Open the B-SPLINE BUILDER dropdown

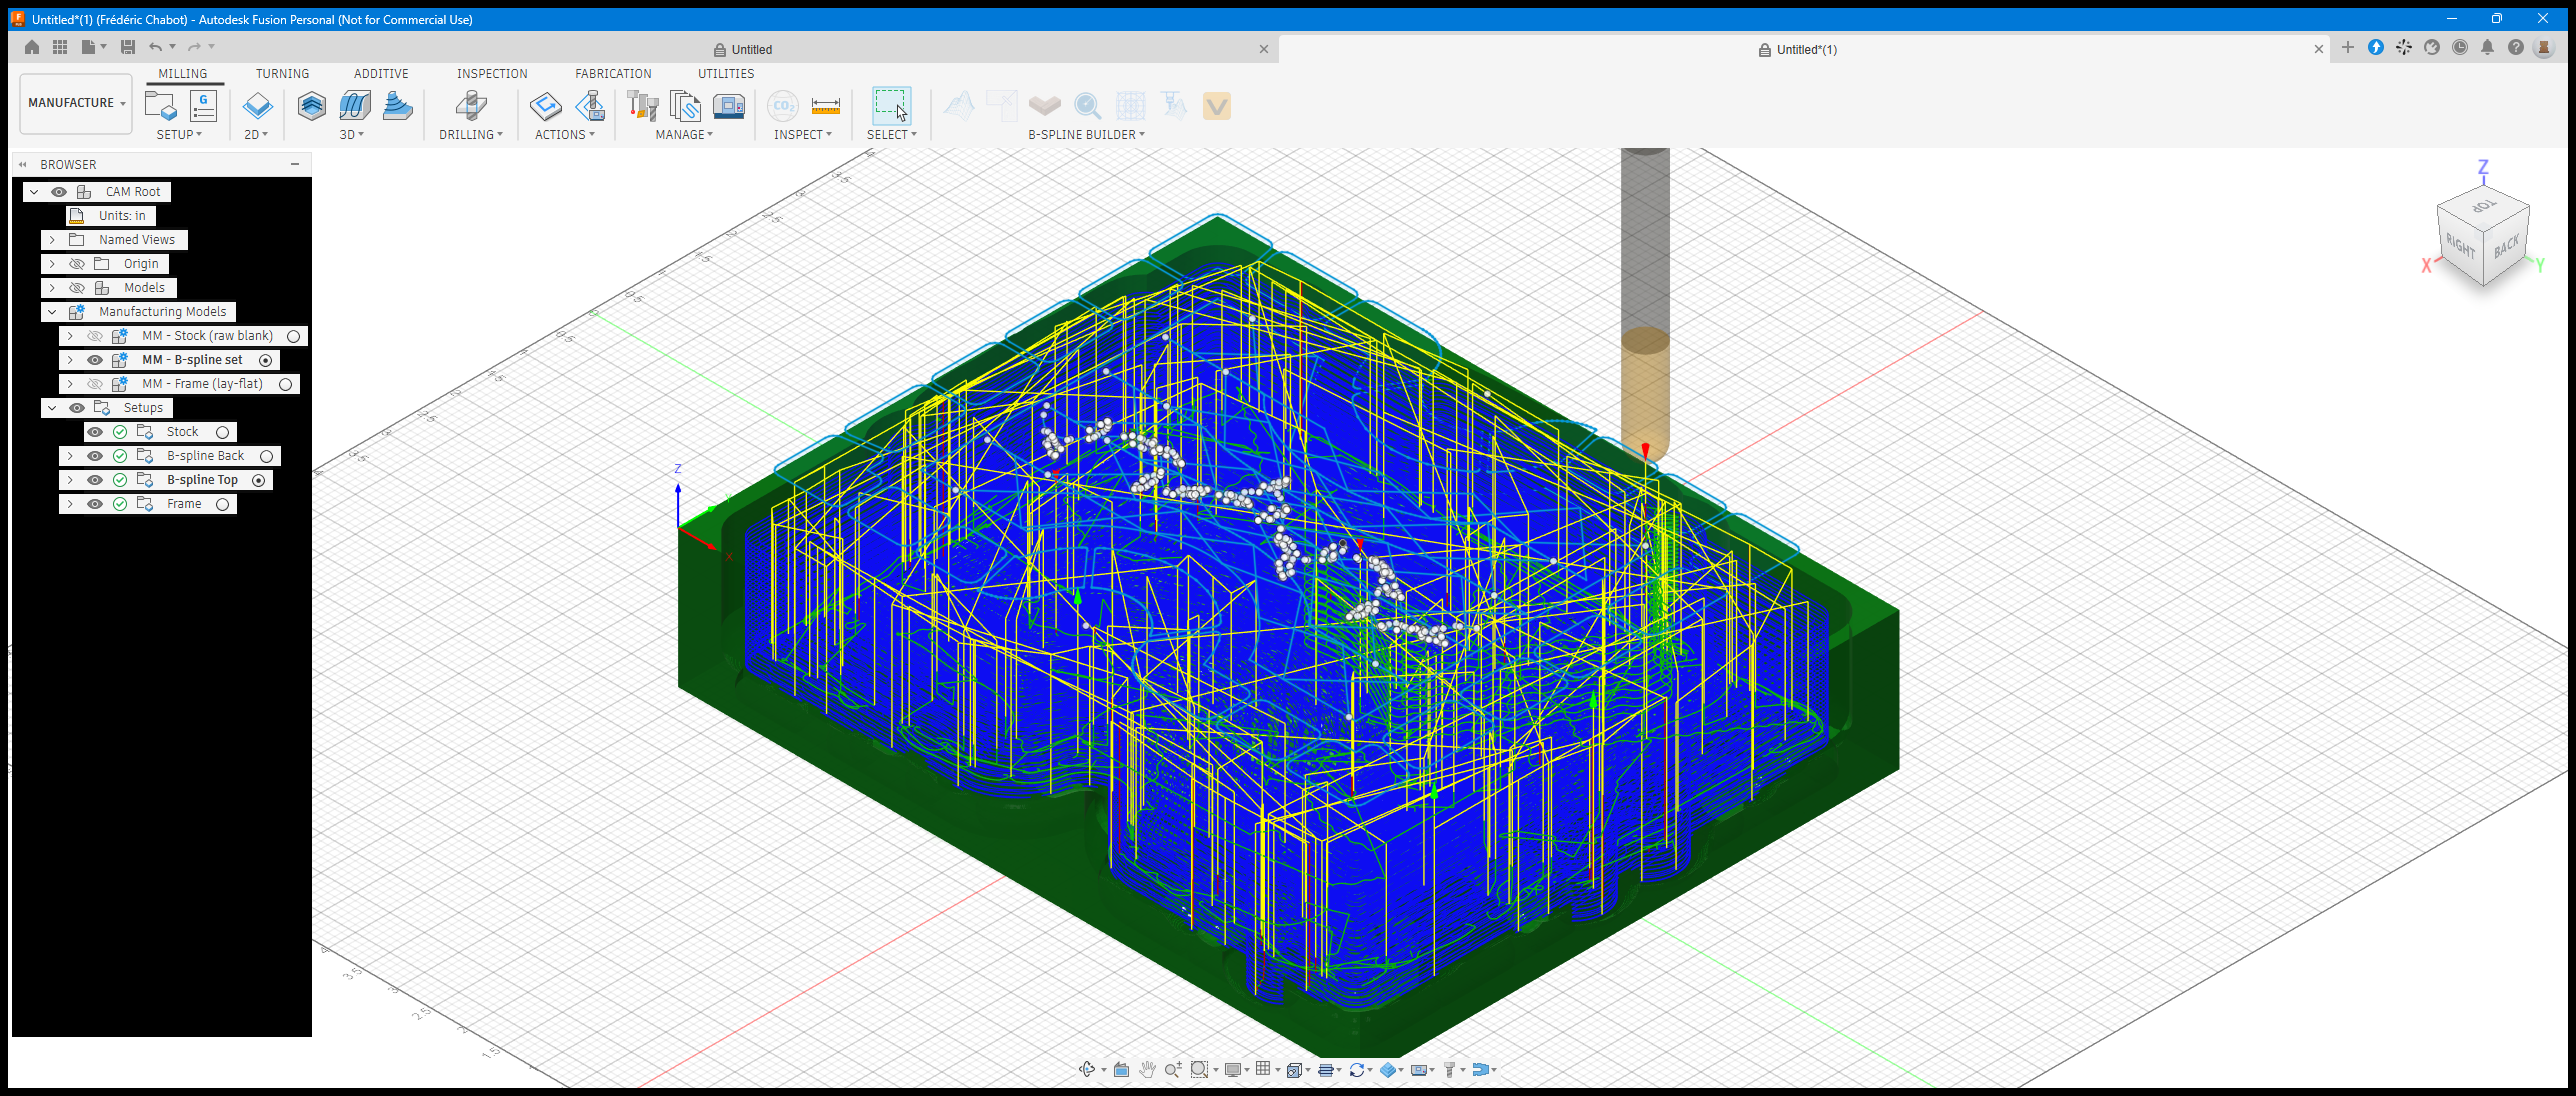point(1086,134)
